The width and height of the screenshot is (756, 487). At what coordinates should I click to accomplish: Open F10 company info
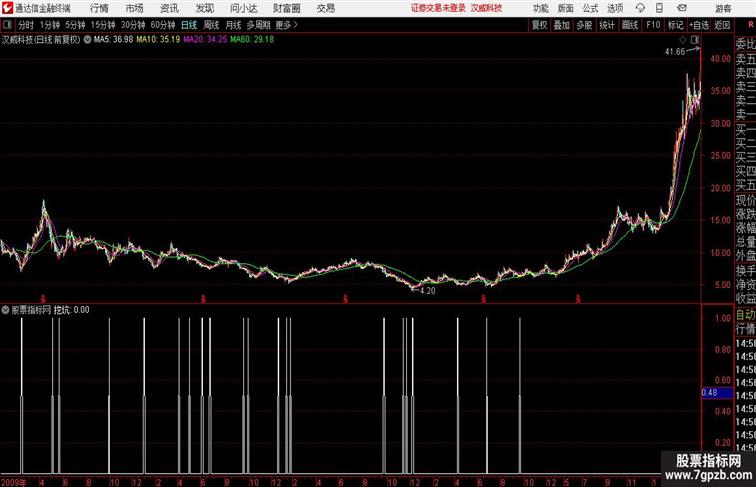point(653,25)
